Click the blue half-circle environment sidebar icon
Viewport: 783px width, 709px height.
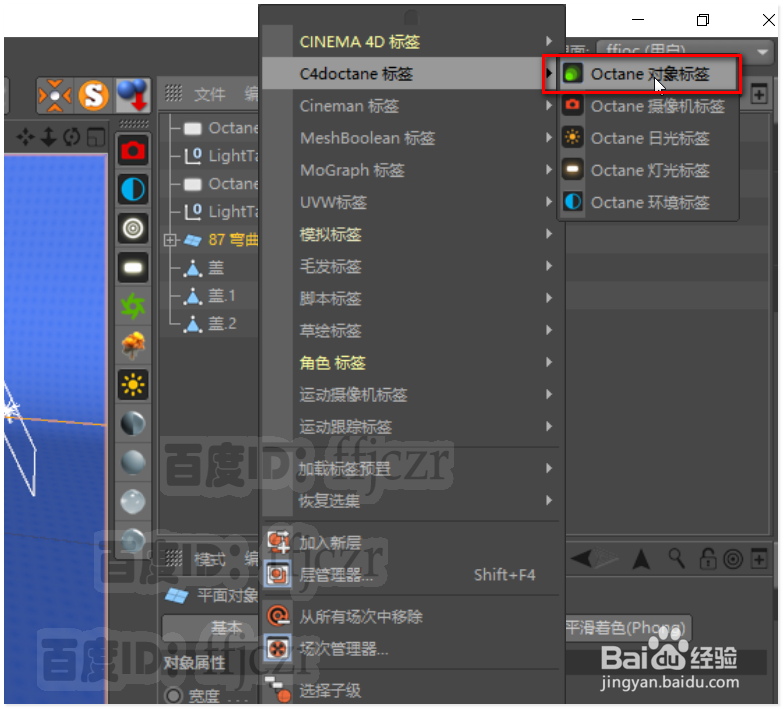tap(133, 189)
